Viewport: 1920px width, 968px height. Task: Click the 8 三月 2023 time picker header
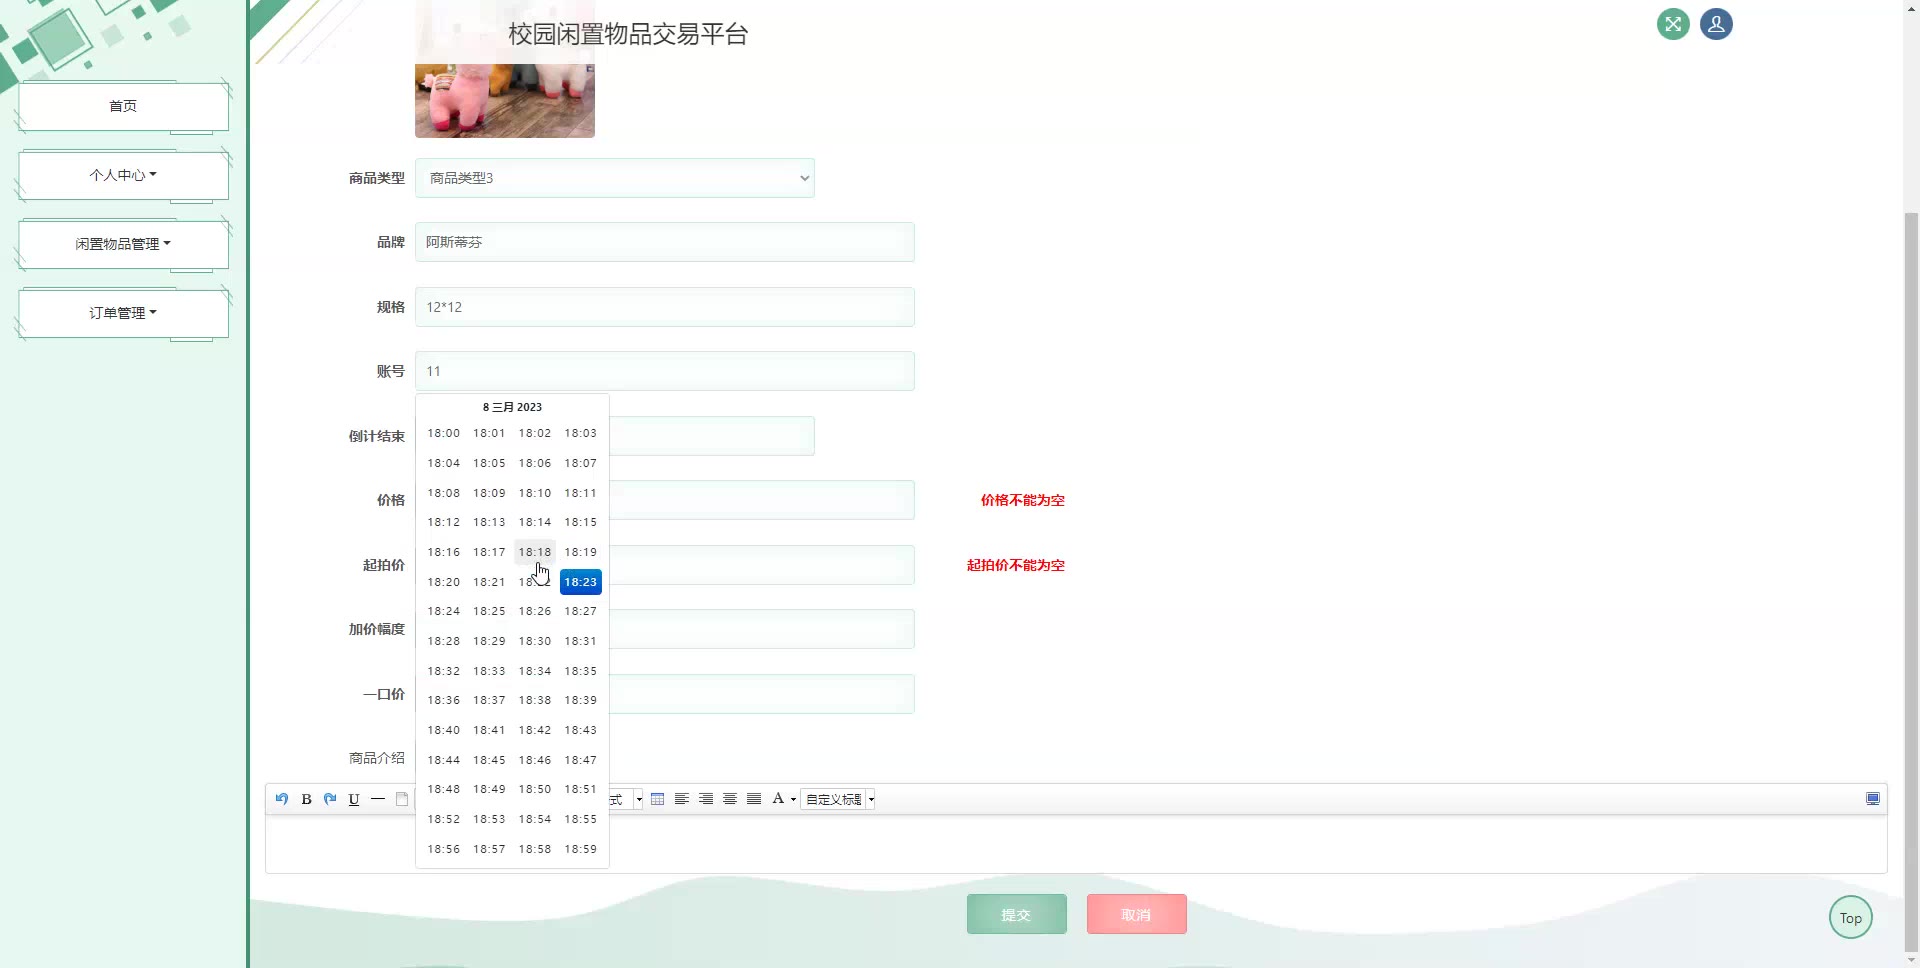pyautogui.click(x=512, y=407)
